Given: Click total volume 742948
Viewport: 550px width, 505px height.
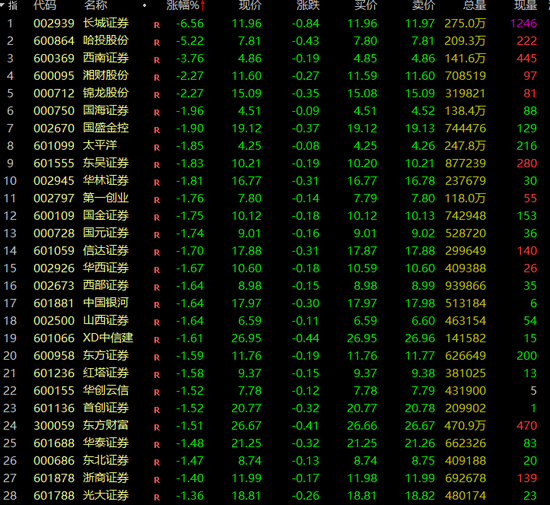Looking at the screenshot, I should [x=465, y=216].
